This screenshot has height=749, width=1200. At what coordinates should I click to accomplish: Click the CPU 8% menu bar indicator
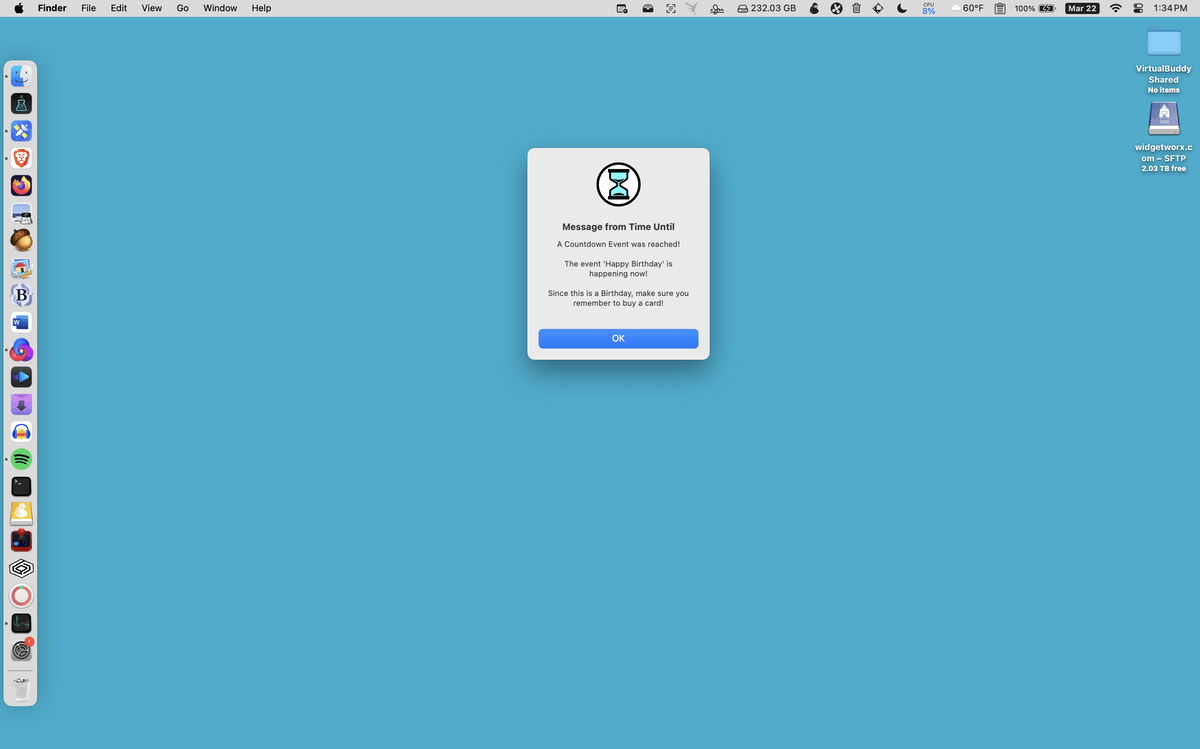coord(929,8)
